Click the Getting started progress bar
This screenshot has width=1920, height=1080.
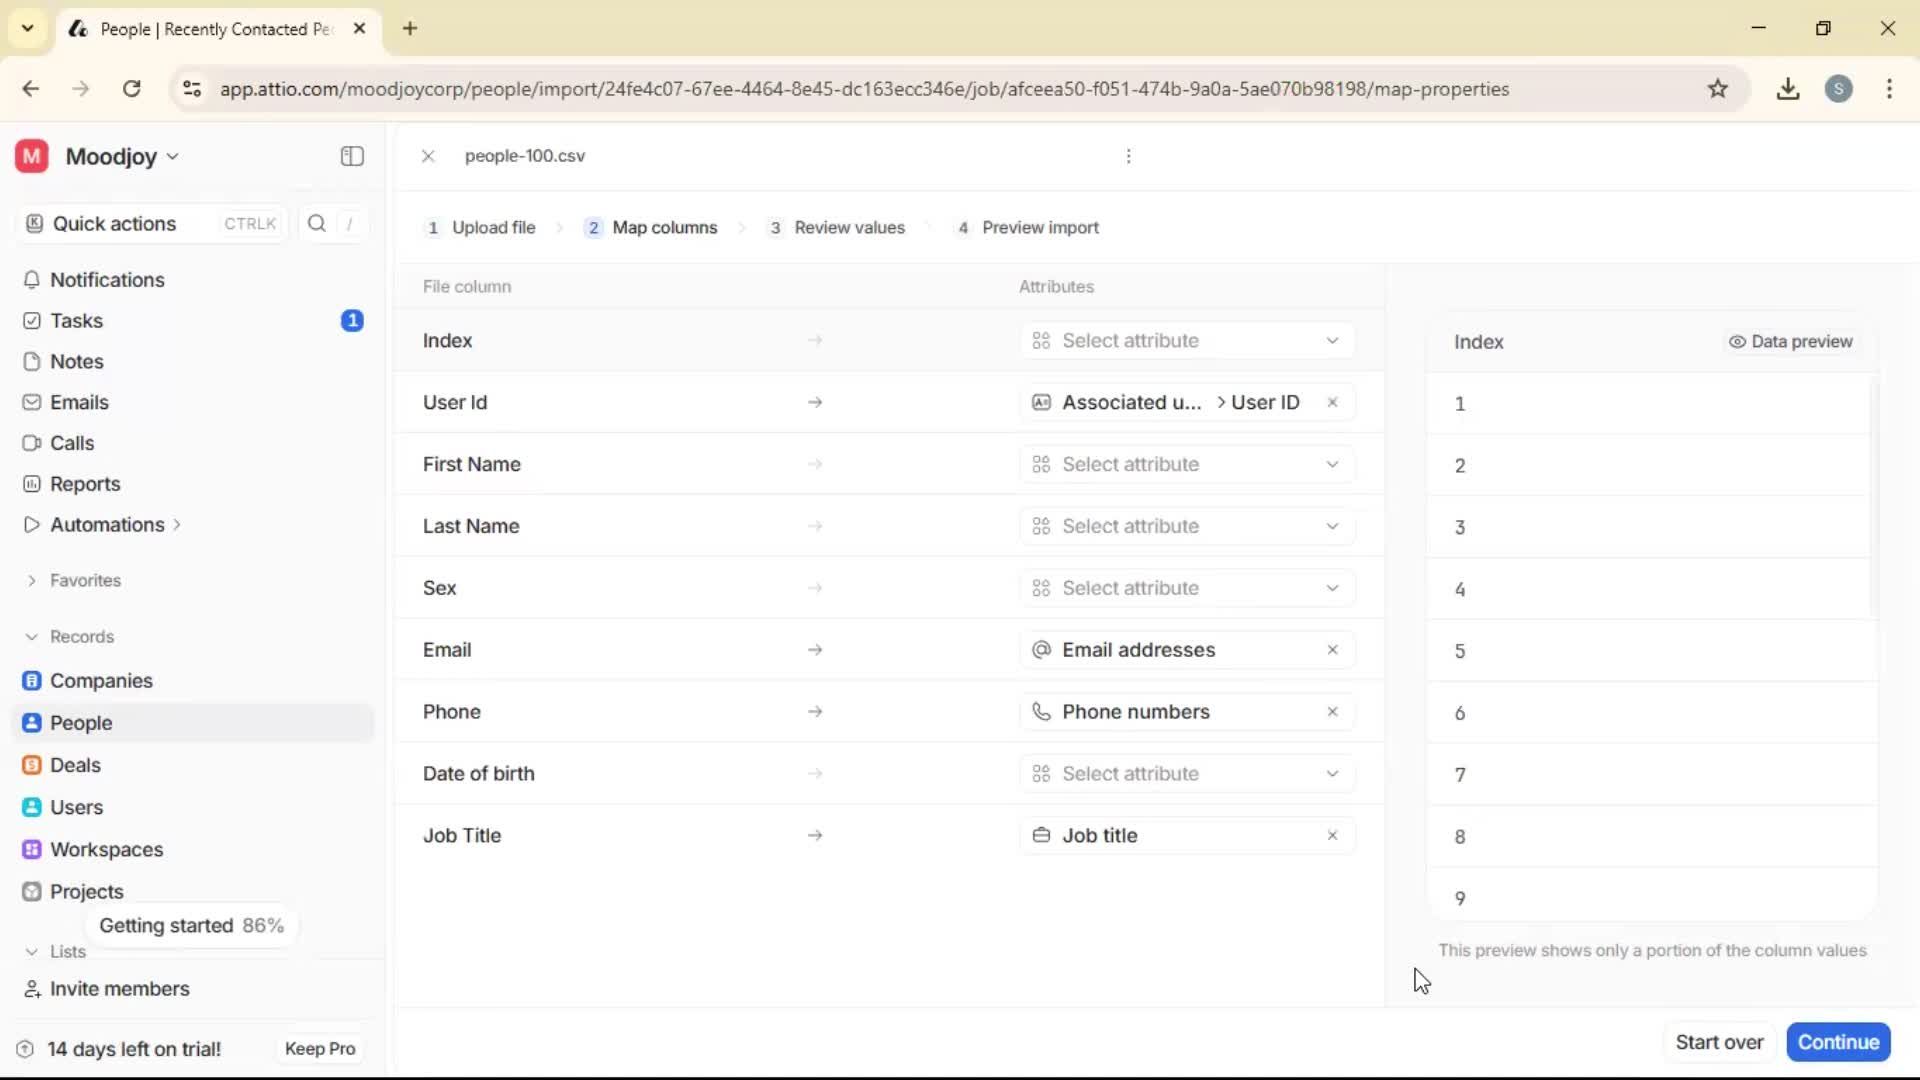[x=192, y=925]
